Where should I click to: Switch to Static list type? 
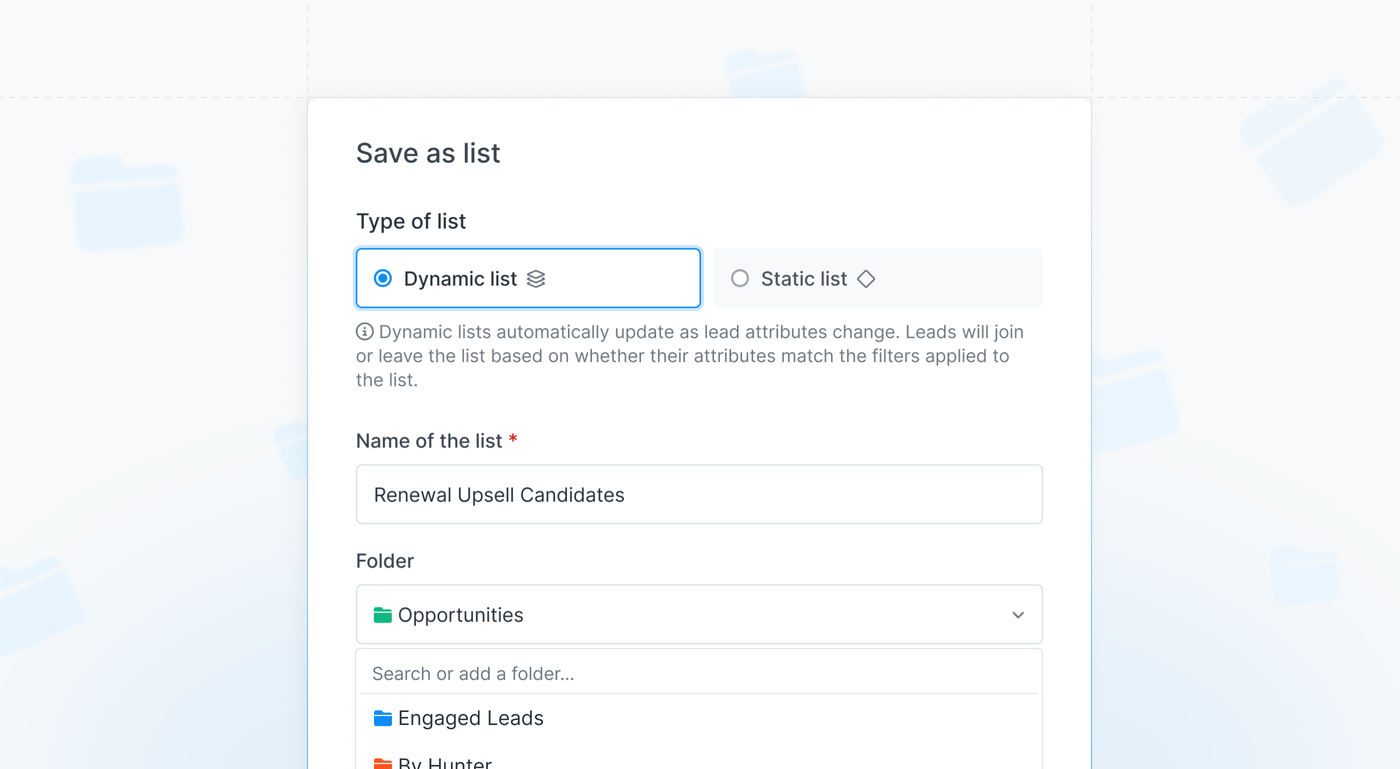[877, 278]
